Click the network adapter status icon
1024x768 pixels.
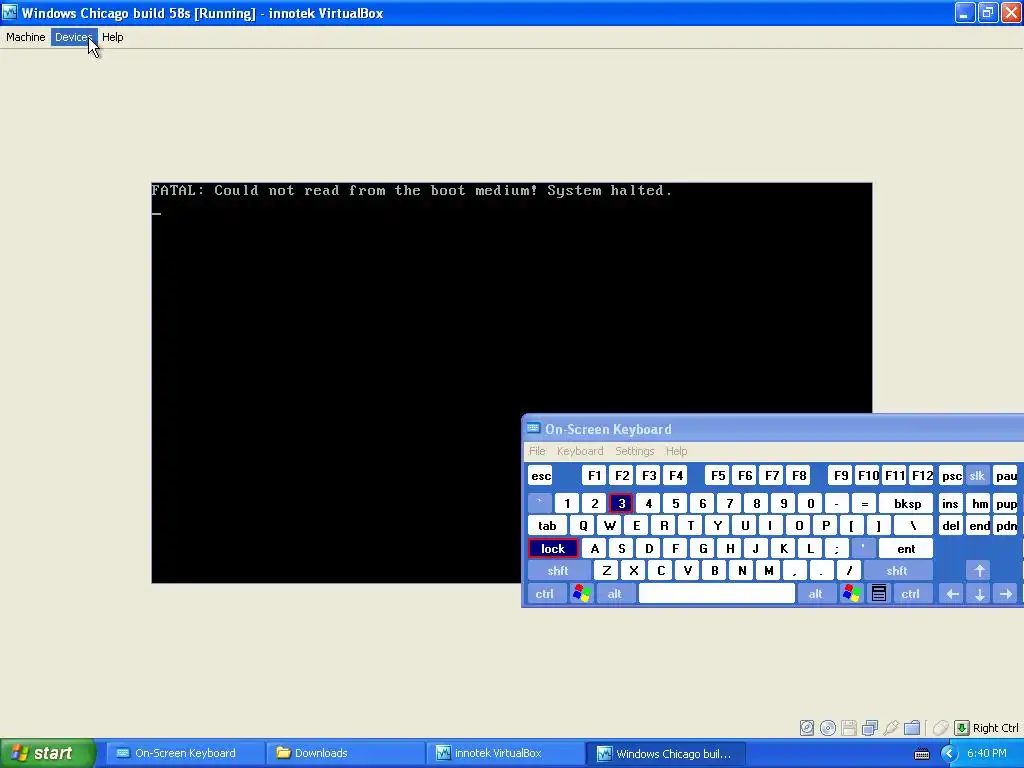click(x=870, y=728)
